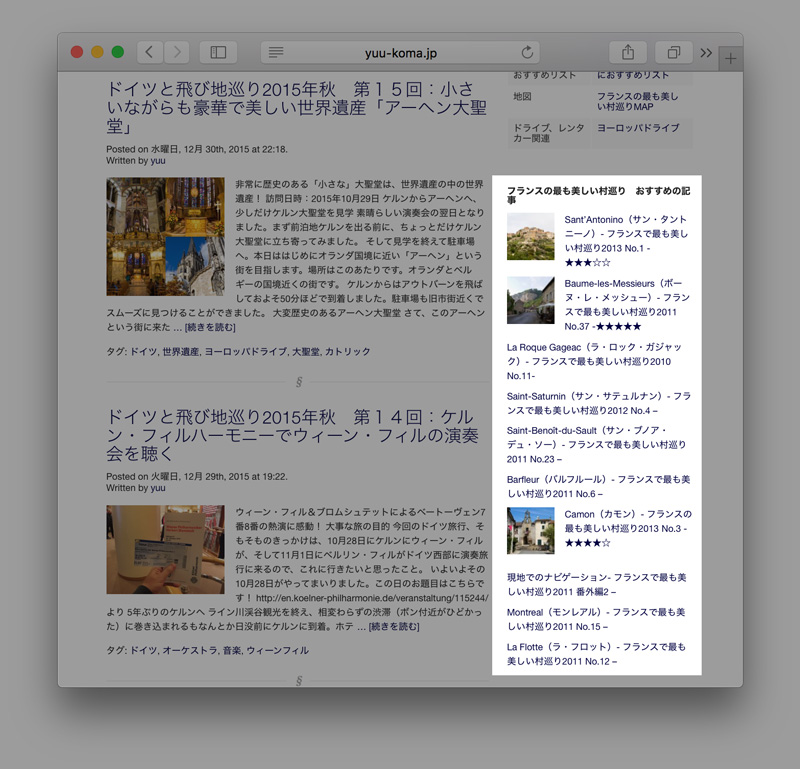Select the 世界遺産 tag
The width and height of the screenshot is (800, 769).
pos(180,352)
